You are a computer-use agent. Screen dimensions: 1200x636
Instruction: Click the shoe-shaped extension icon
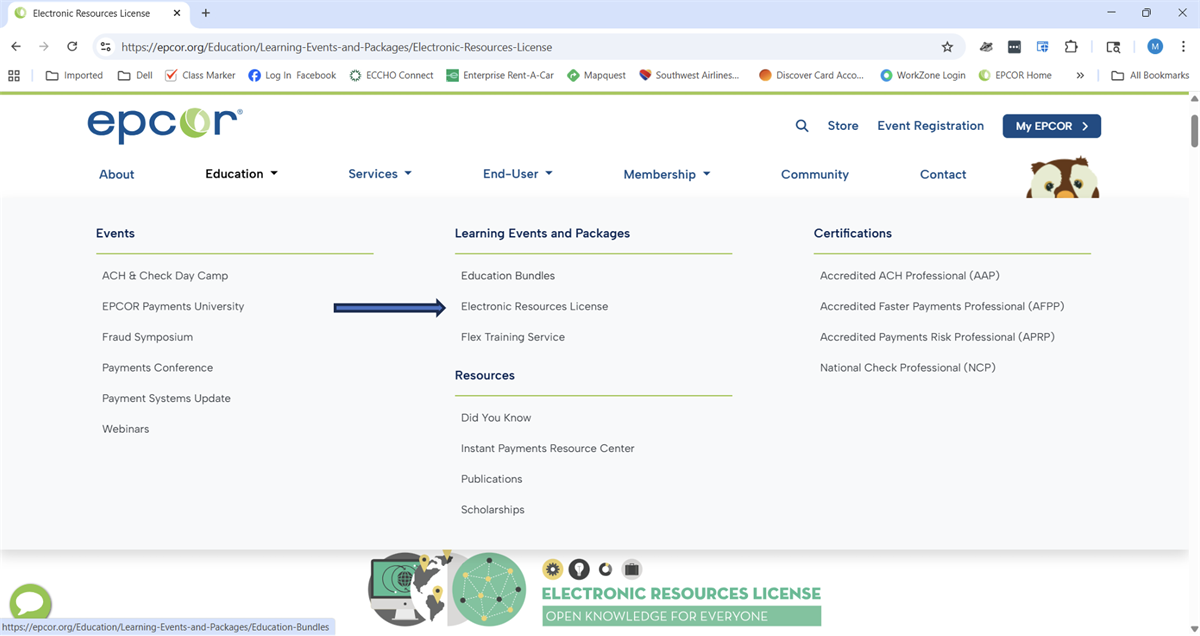pos(986,46)
